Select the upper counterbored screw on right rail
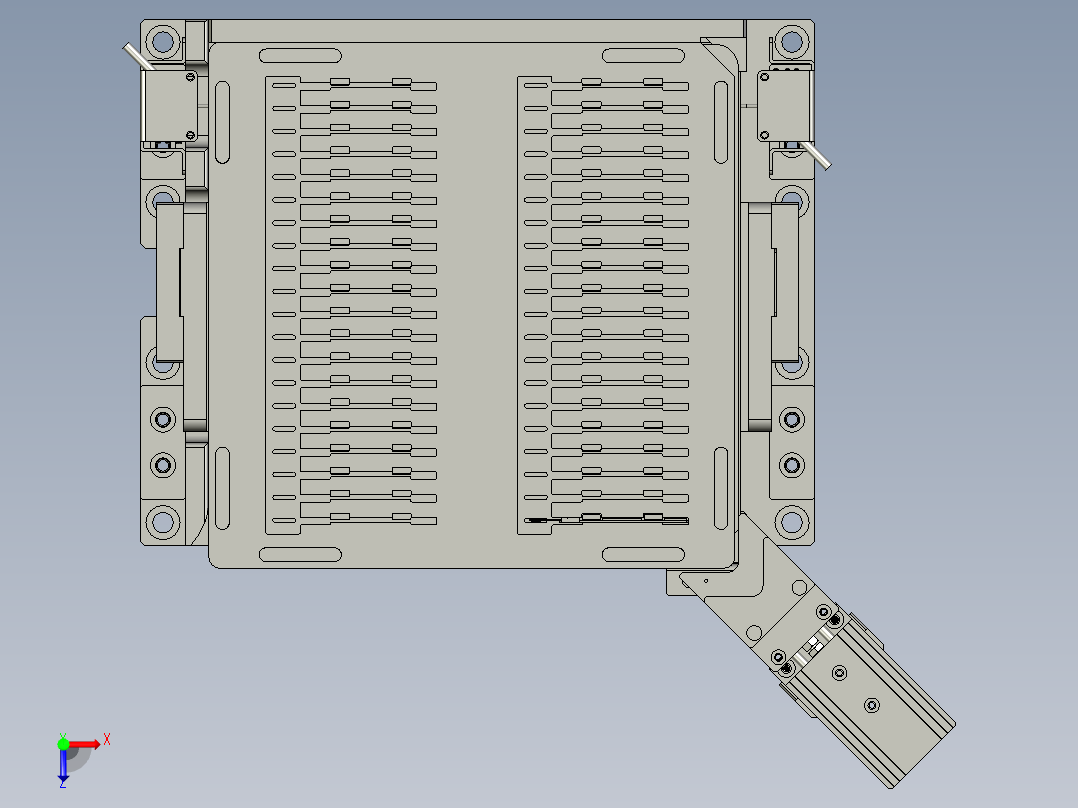The height and width of the screenshot is (808, 1078). click(x=791, y=419)
